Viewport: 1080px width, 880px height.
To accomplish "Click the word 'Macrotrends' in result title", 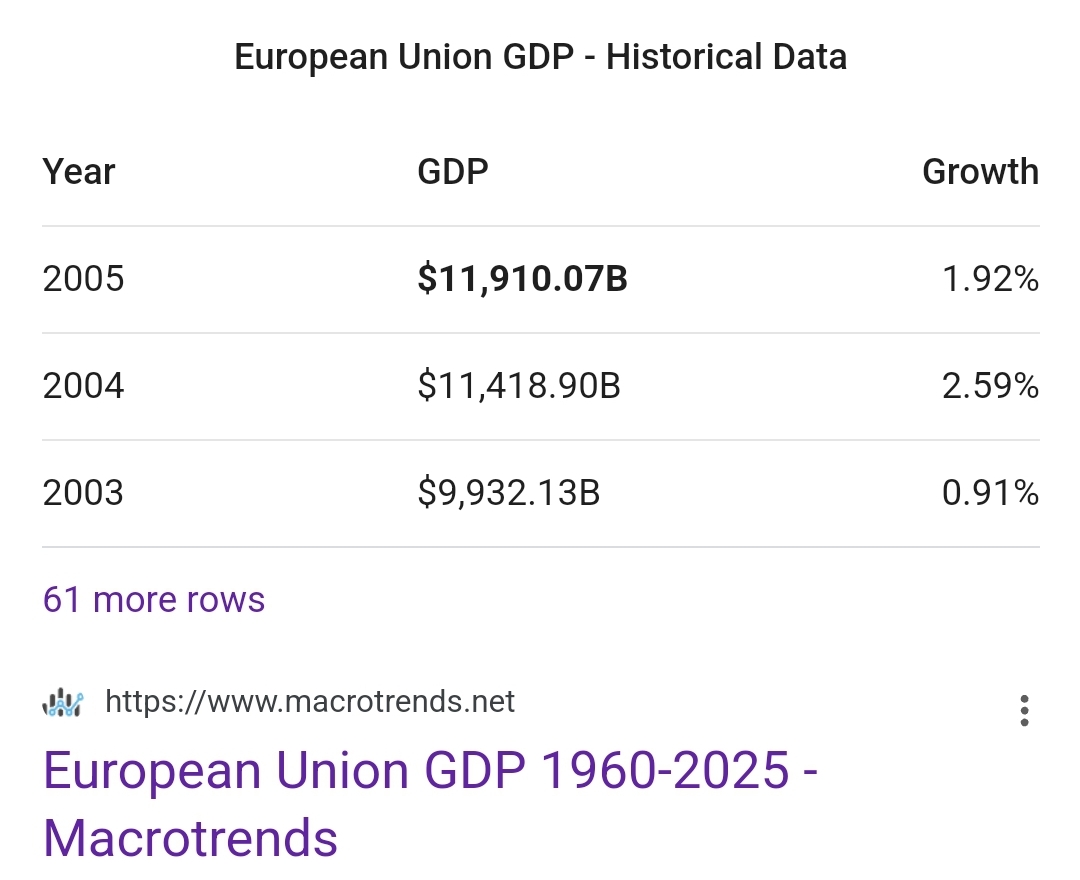I will point(191,837).
